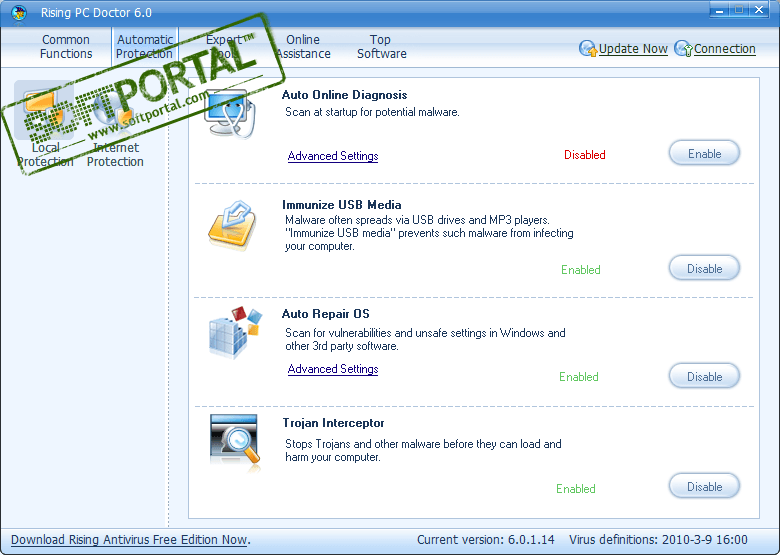The height and width of the screenshot is (555, 780).
Task: Click Enabled status for Immunize USB Media
Action: pos(581,270)
